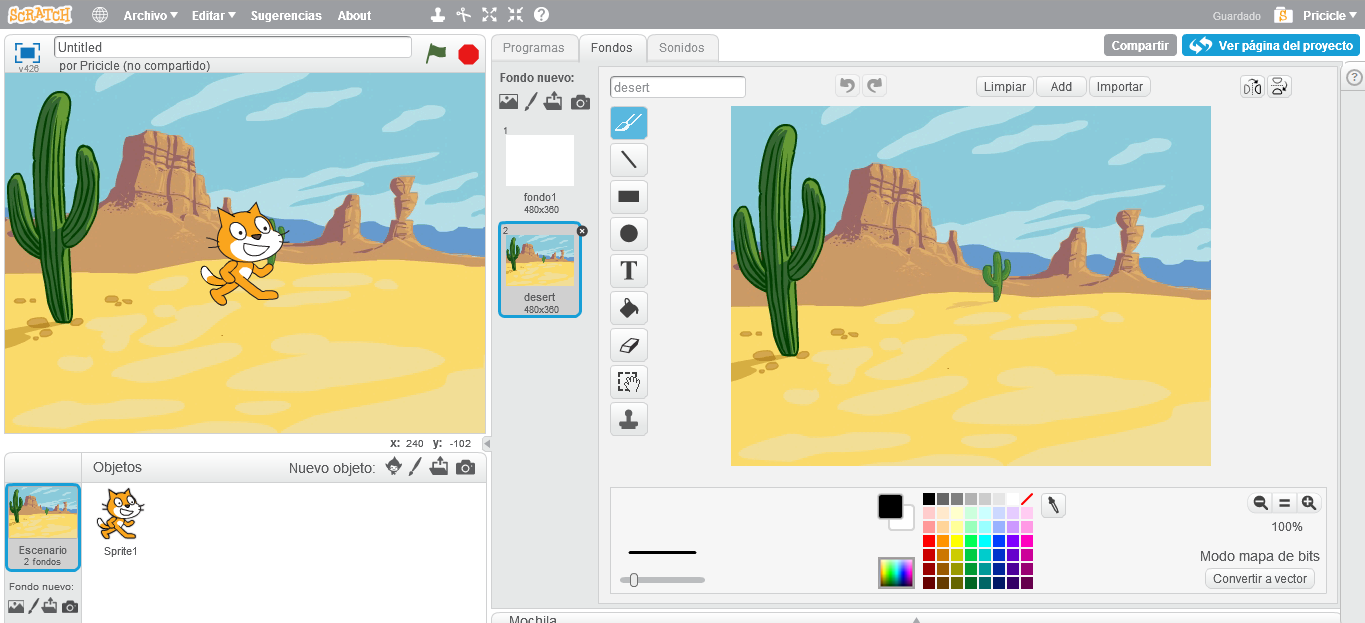Zoom out the paint canvas
The height and width of the screenshot is (623, 1365).
click(x=1260, y=503)
